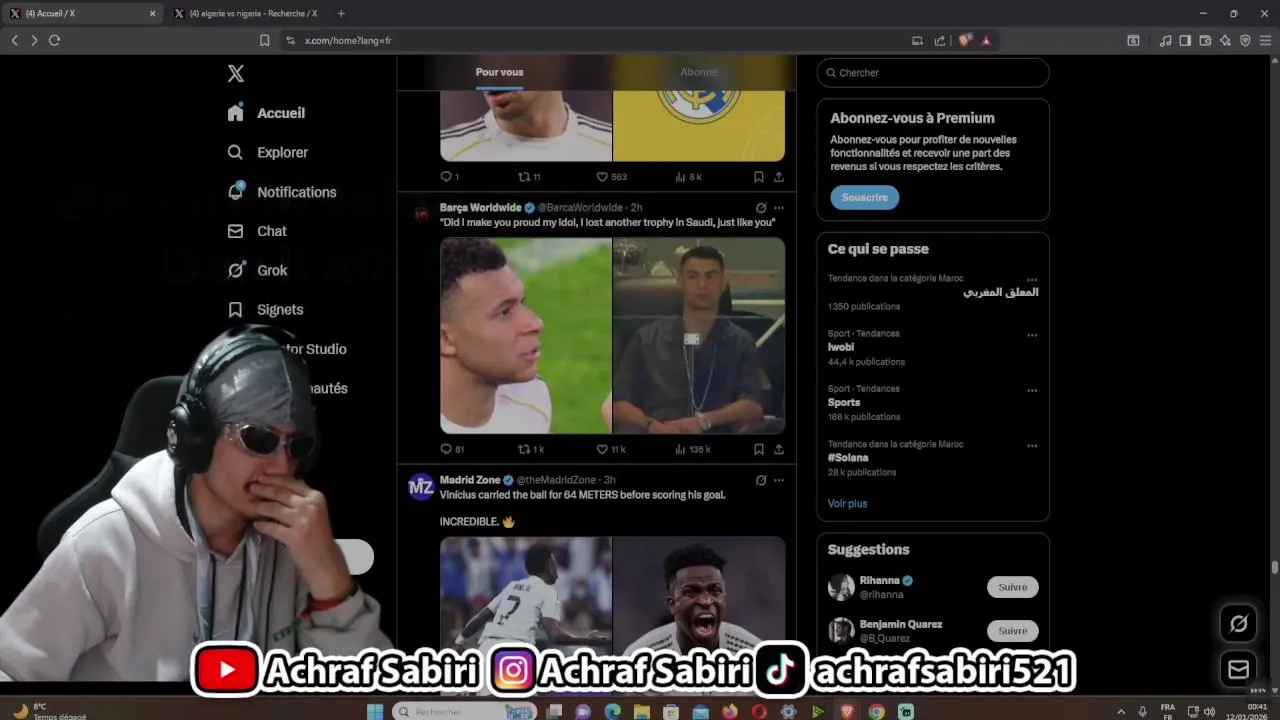
Task: Follow Benjamin Quarez with the Suivre button
Action: pos(1012,631)
